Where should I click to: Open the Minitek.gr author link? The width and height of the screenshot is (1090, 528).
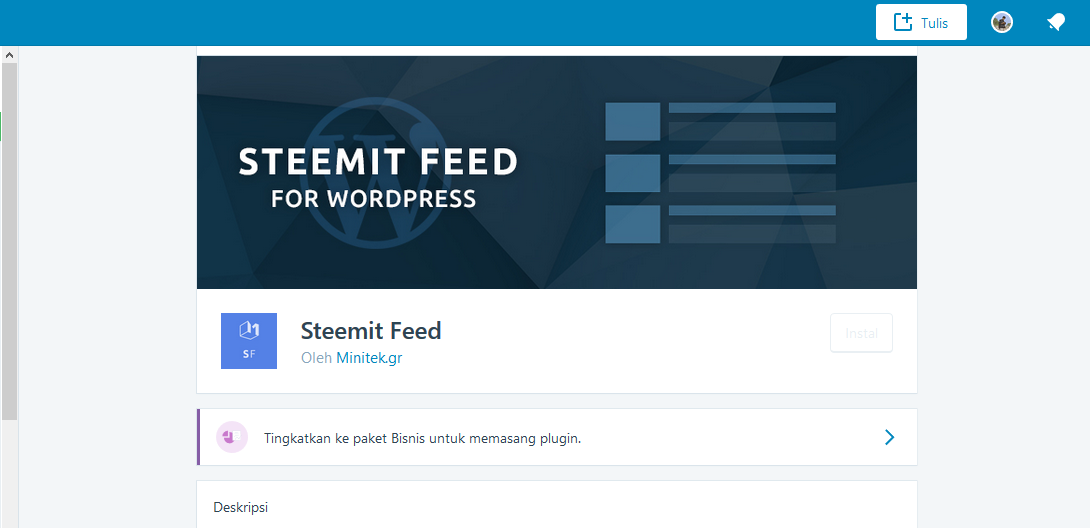[x=369, y=358]
